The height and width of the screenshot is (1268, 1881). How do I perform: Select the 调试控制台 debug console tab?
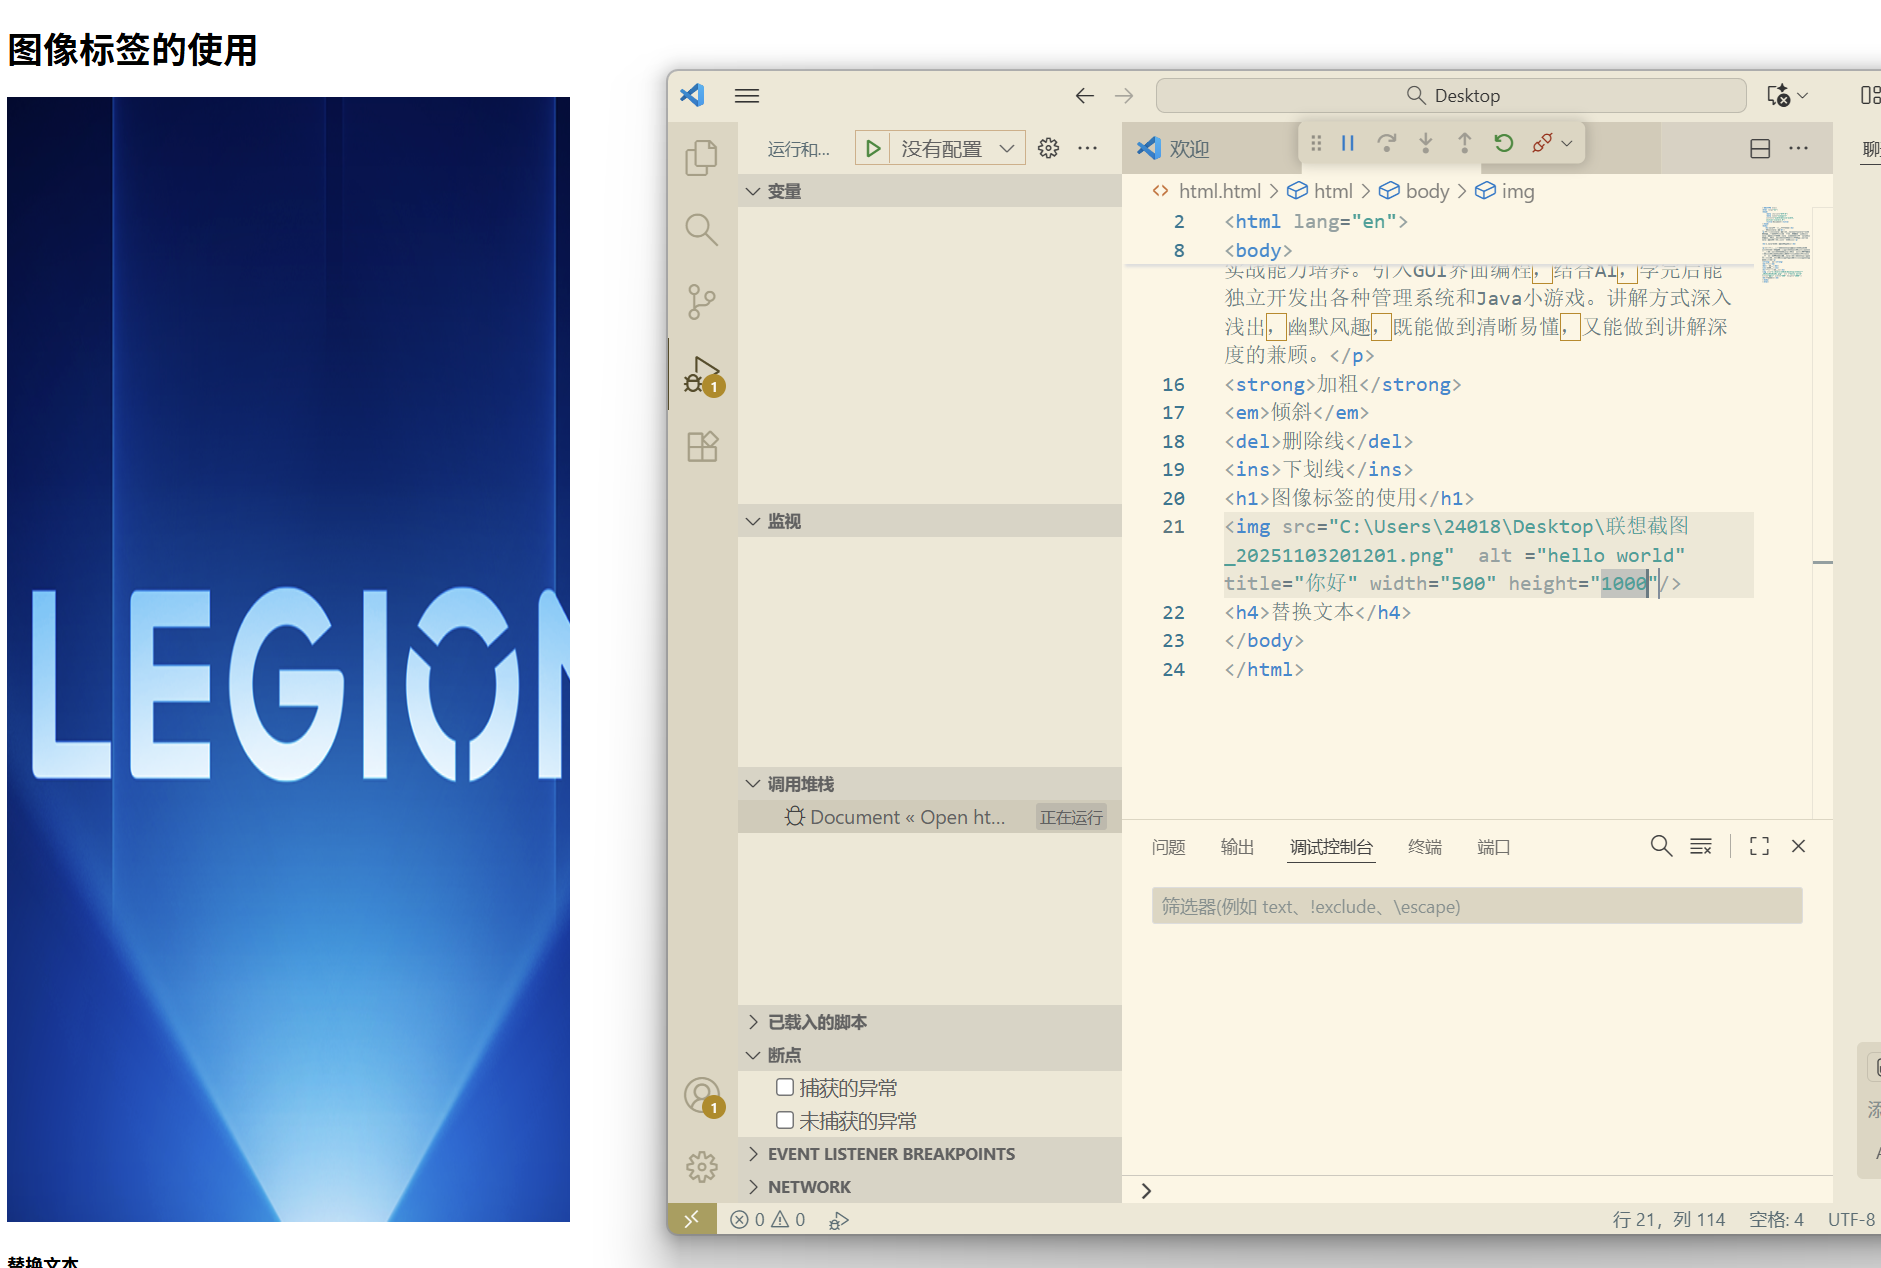(x=1331, y=847)
